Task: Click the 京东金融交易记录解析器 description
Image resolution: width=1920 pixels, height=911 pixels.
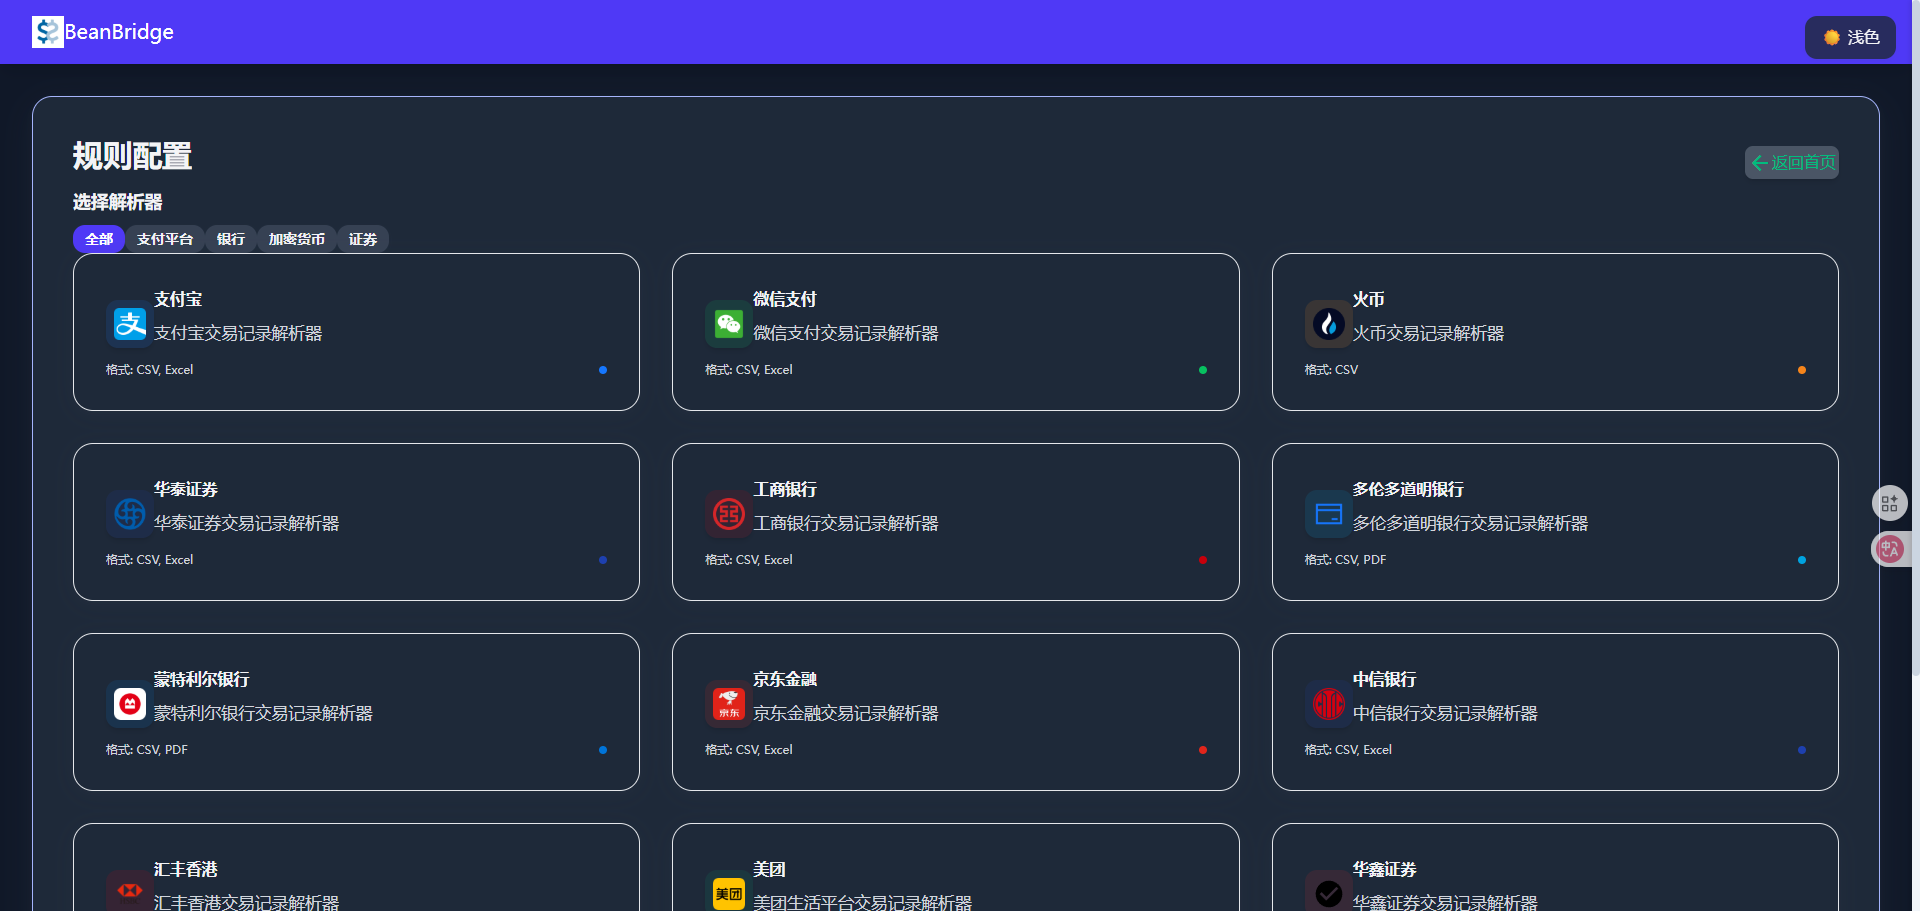Action: click(846, 713)
